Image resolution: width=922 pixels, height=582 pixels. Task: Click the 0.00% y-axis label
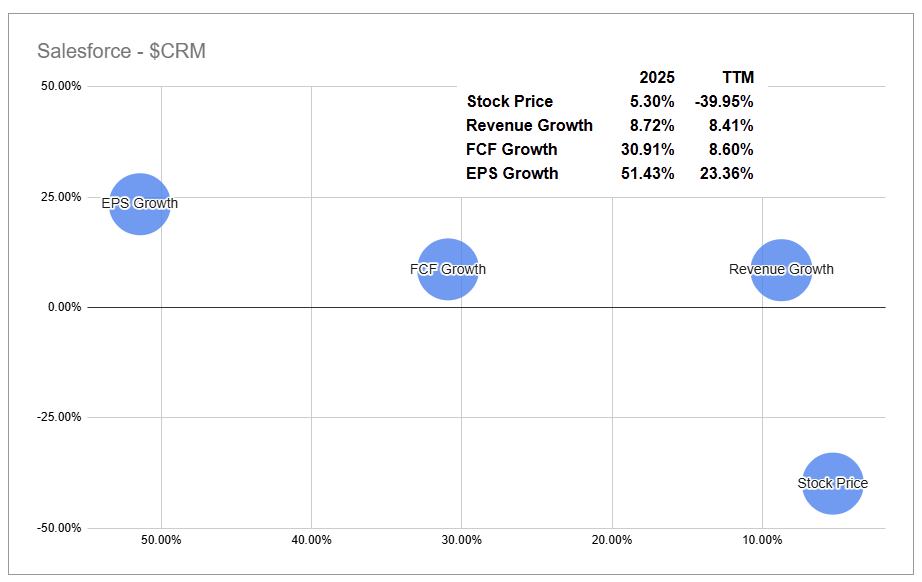coord(66,307)
